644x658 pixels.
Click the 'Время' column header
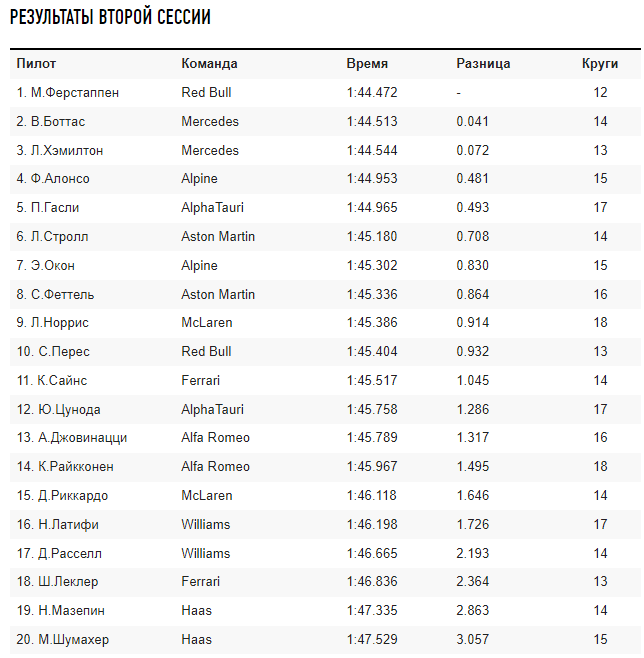point(367,64)
